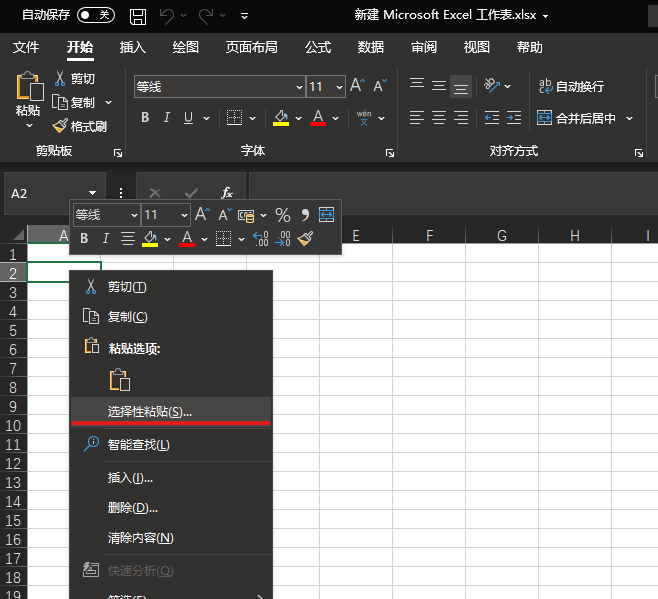
Task: Switch to the 公式 tab
Action: click(318, 47)
